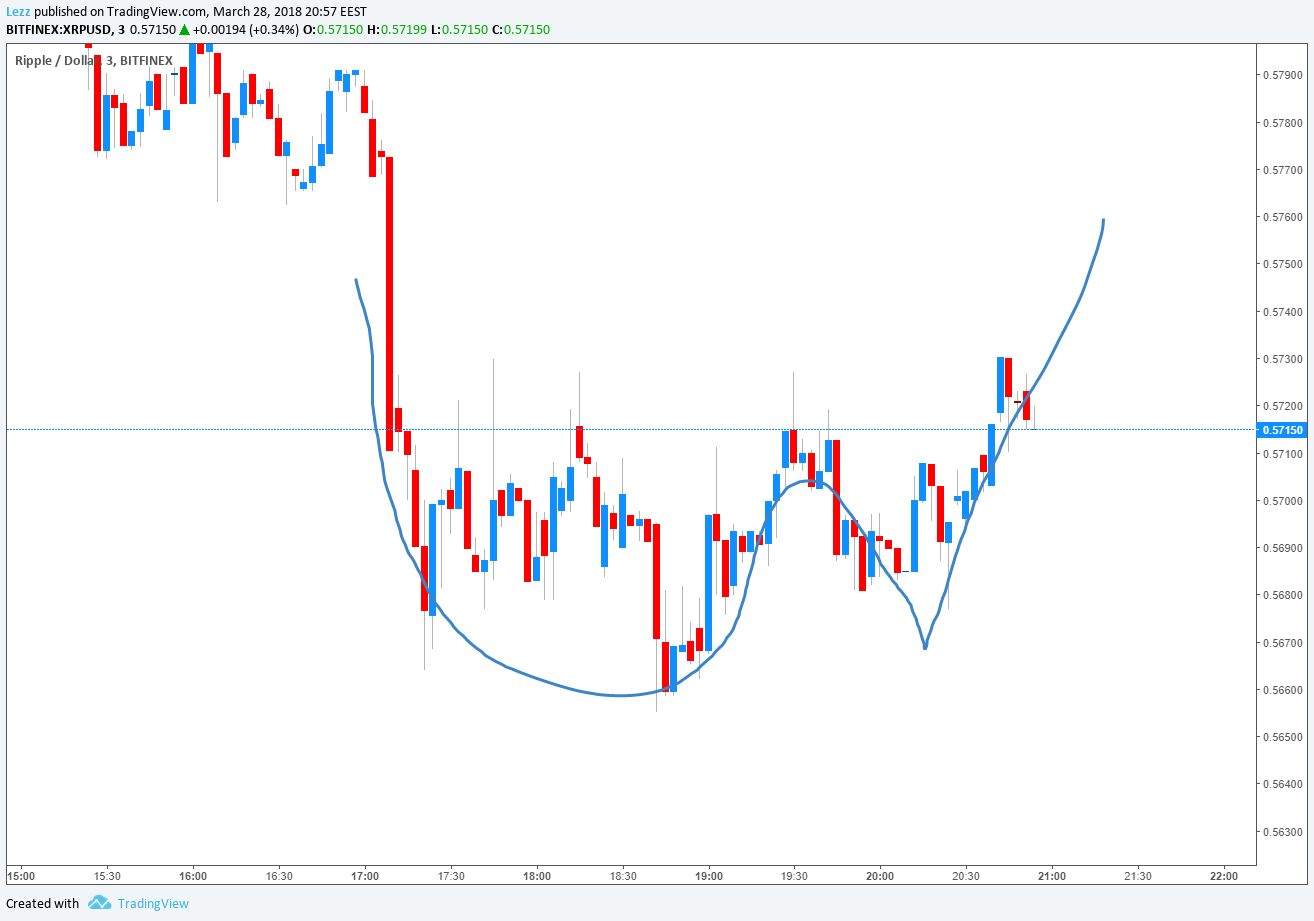
Task: Click the green up-arrow change indicator
Action: point(184,30)
